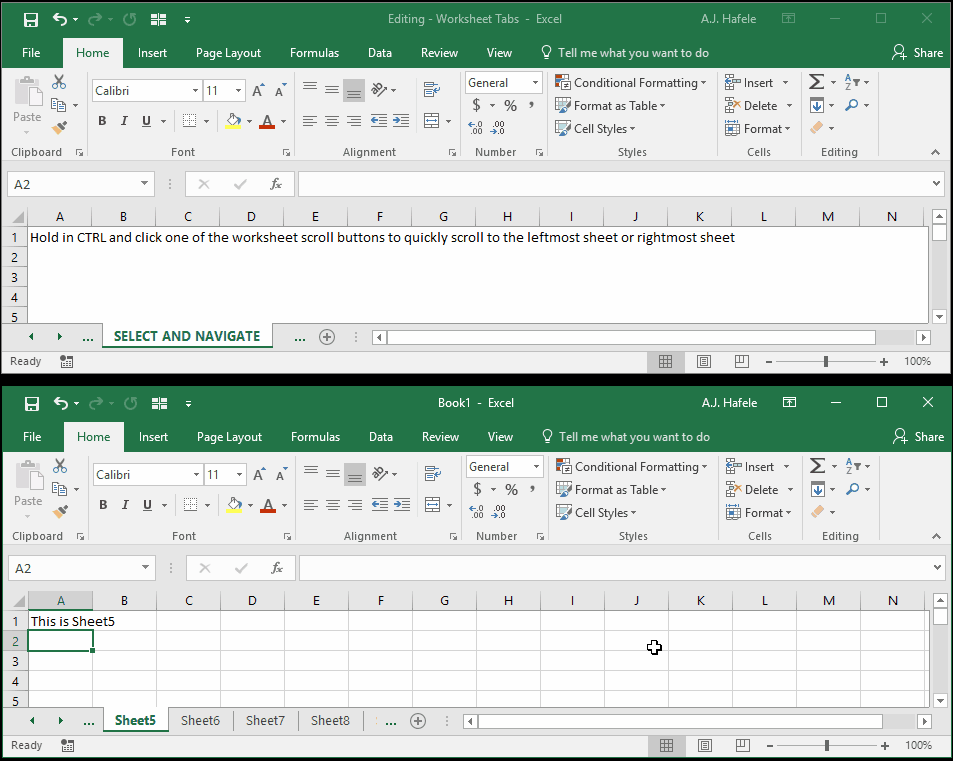Click Wrap Text icon in Book1 window
Viewport: 953px width, 761px height.
(433, 473)
